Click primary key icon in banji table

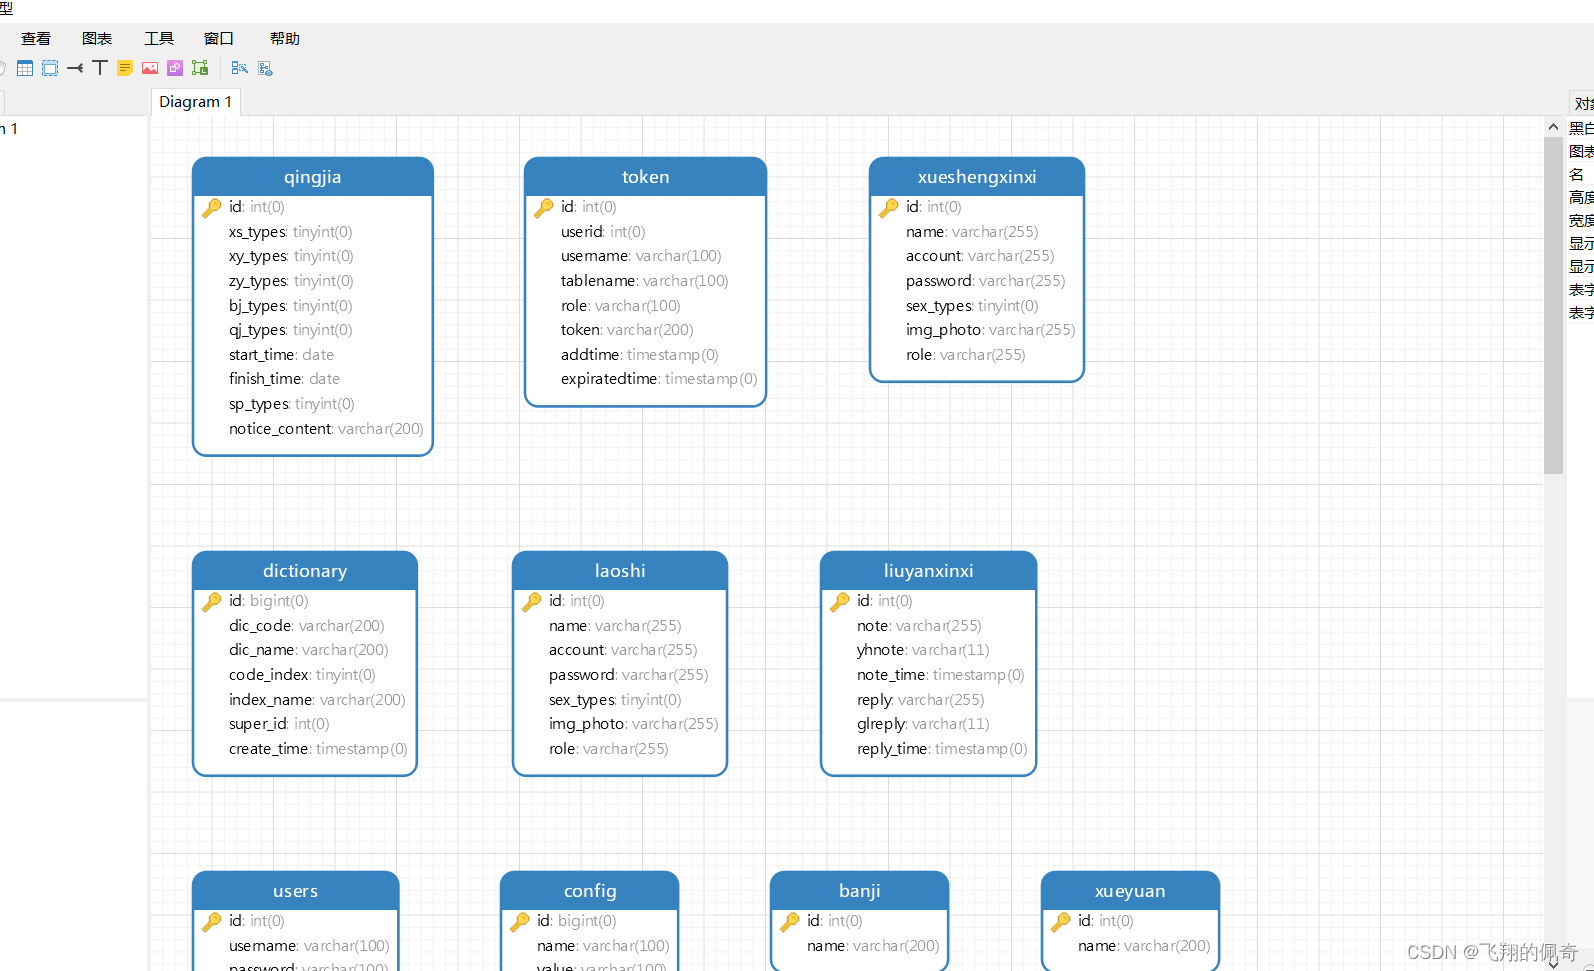tap(790, 922)
